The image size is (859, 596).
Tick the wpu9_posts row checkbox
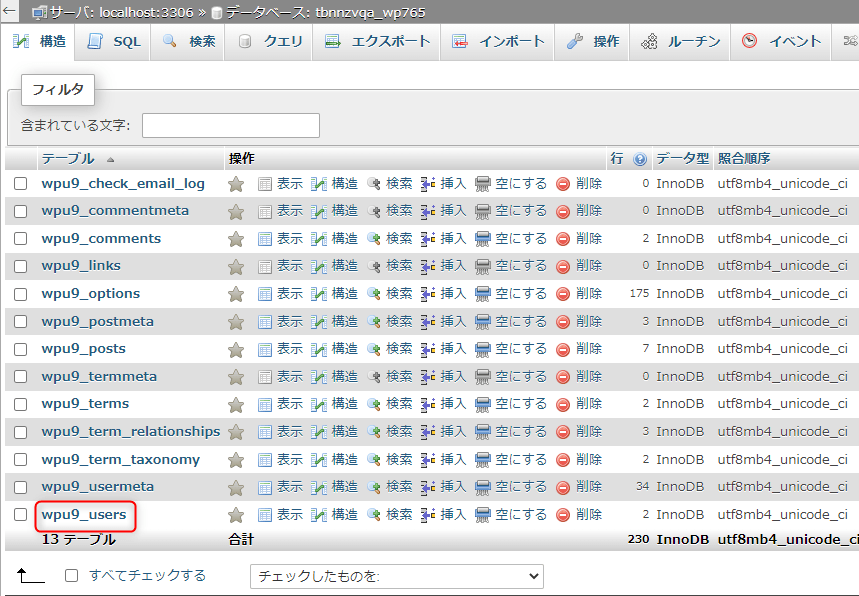20,349
